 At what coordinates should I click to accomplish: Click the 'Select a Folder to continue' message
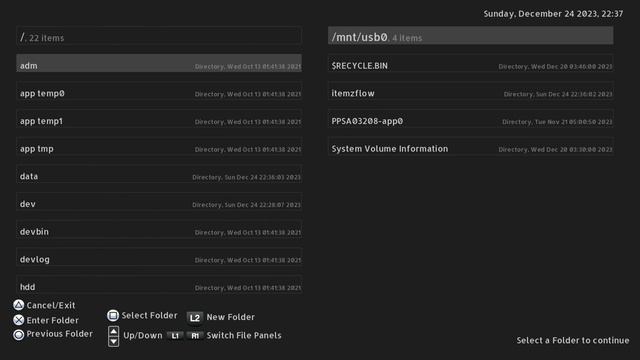573,340
